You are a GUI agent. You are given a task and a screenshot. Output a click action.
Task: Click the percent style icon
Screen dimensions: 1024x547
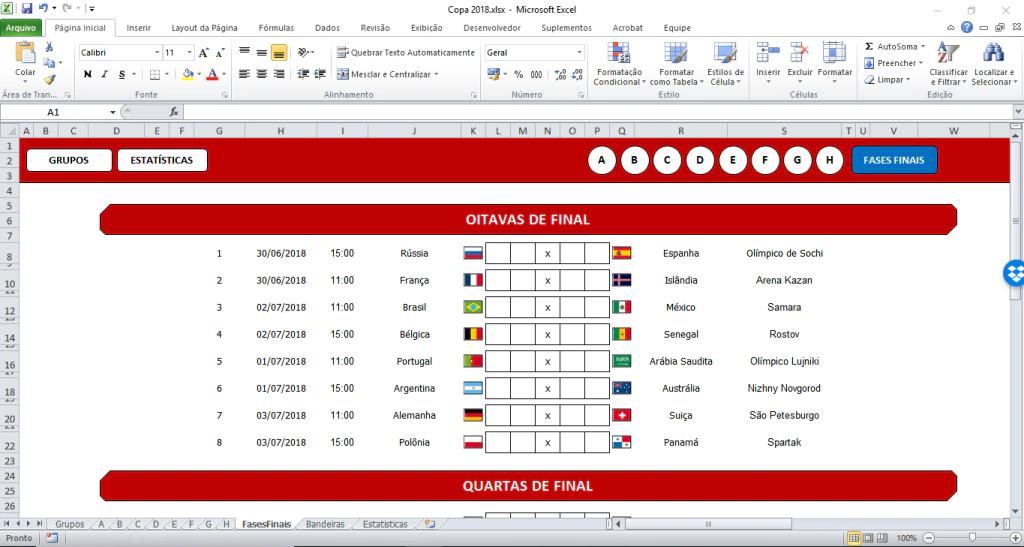click(518, 74)
